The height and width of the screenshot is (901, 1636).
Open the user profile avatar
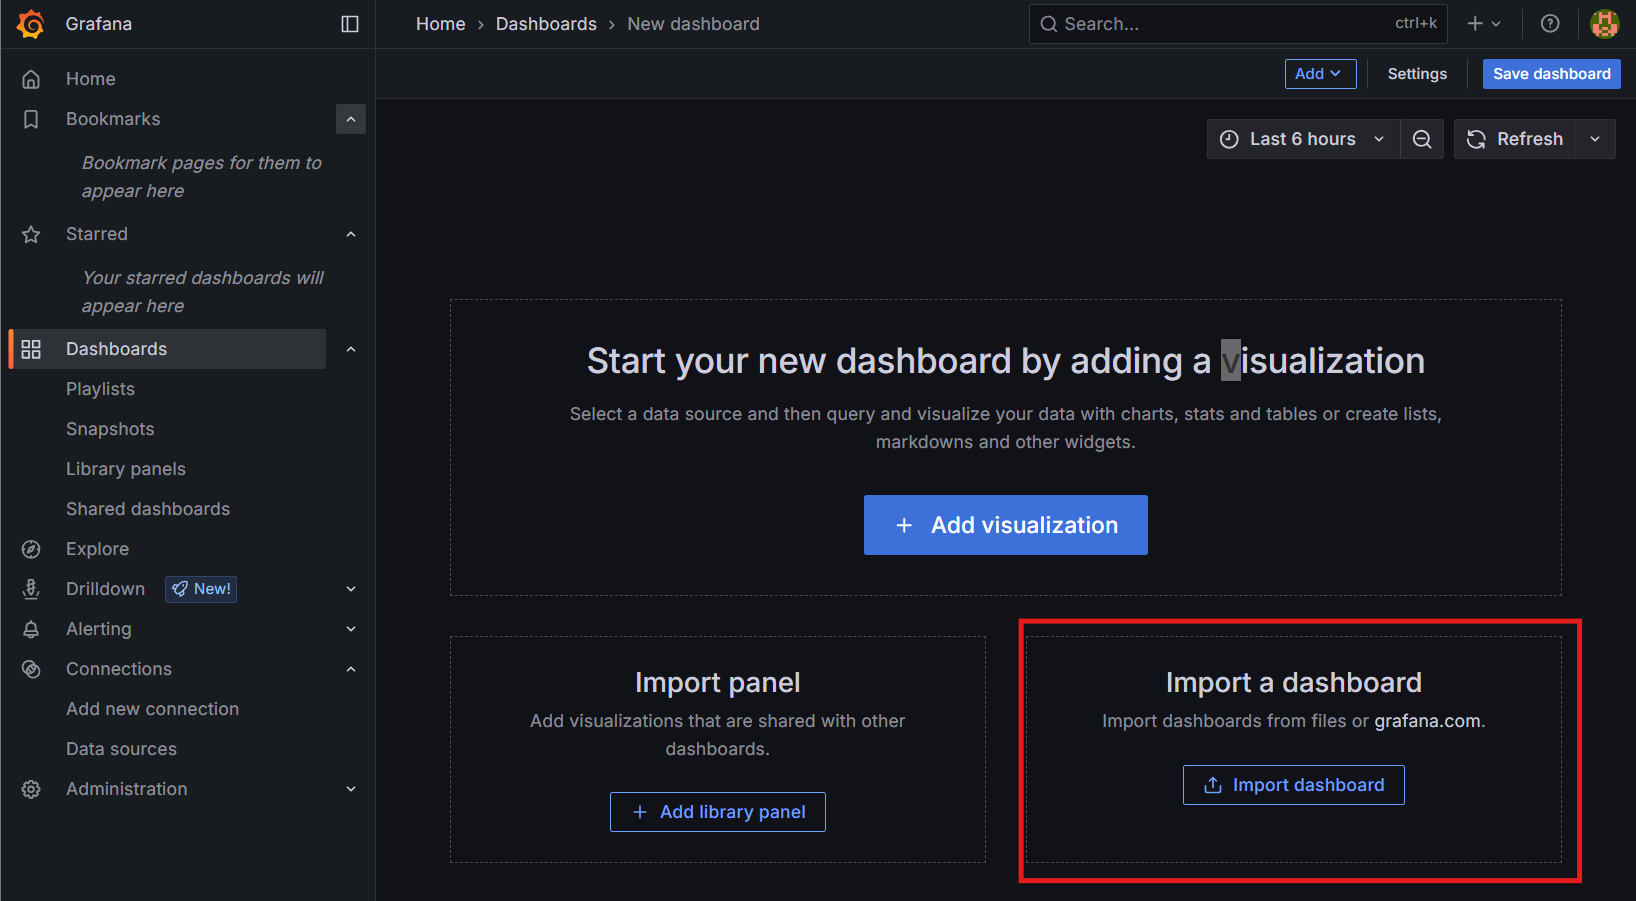tap(1605, 24)
